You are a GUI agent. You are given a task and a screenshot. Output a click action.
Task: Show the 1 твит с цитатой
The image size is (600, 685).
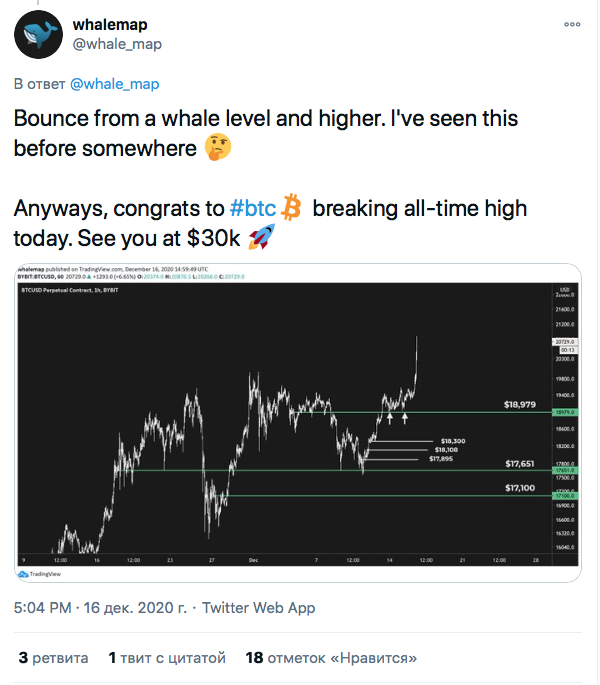click(165, 658)
